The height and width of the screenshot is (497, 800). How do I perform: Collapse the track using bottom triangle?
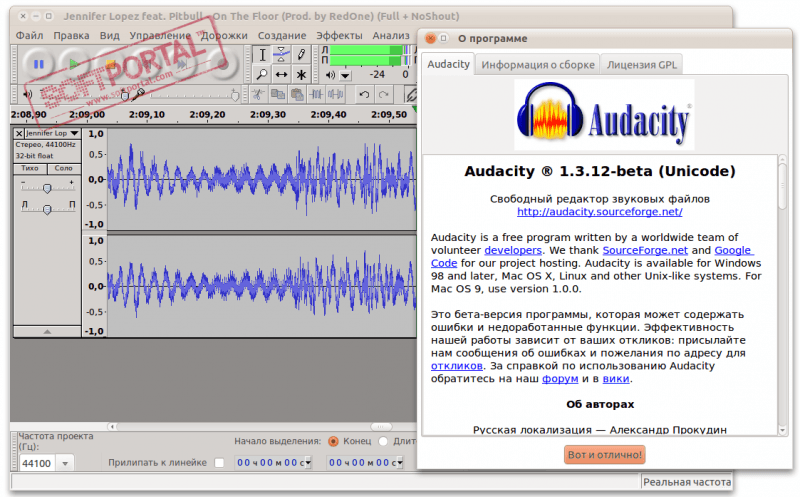47,332
